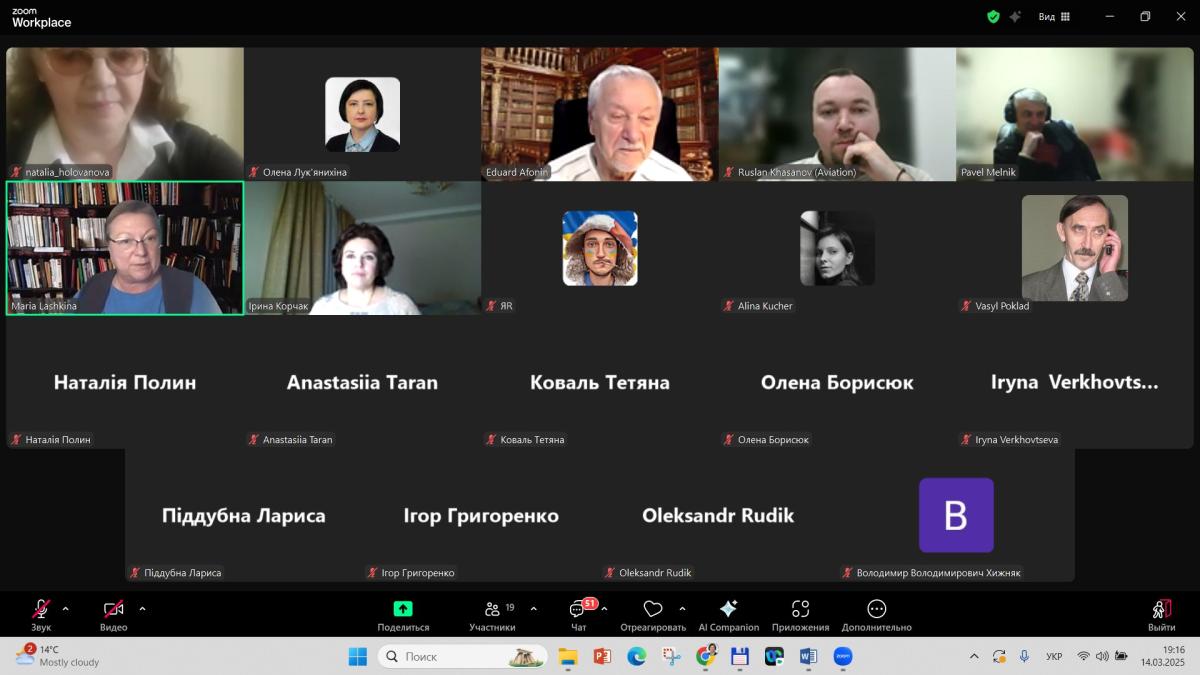Leave the meeting with the Выйти button
Image resolution: width=1200 pixels, height=675 pixels.
point(1161,611)
